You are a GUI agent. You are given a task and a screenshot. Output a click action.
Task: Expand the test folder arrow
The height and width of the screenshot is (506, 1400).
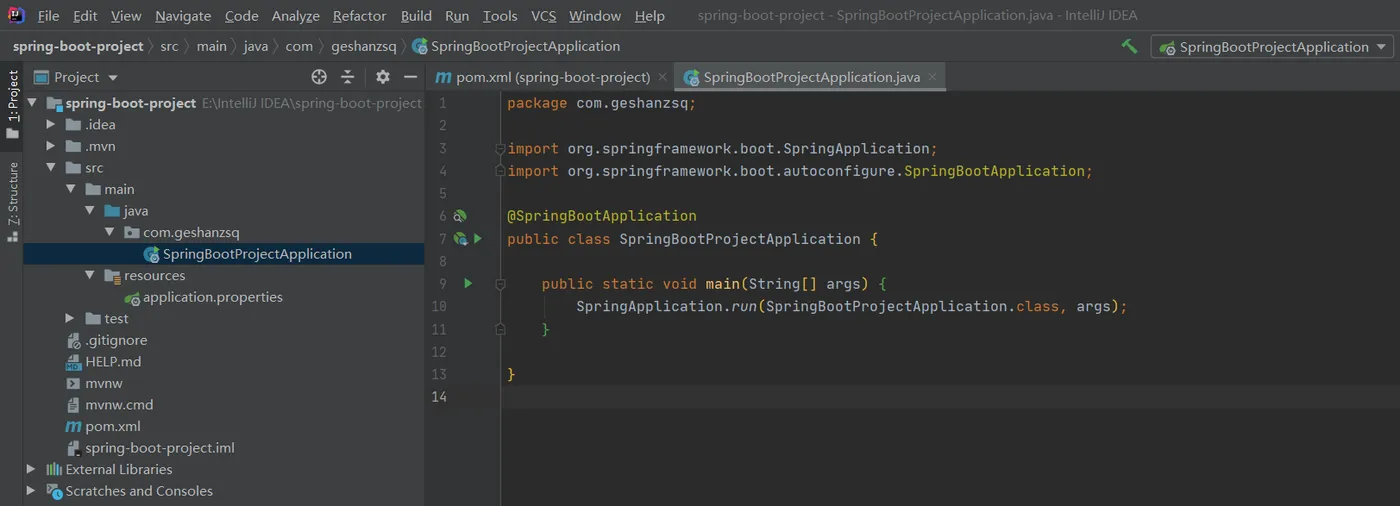point(71,318)
